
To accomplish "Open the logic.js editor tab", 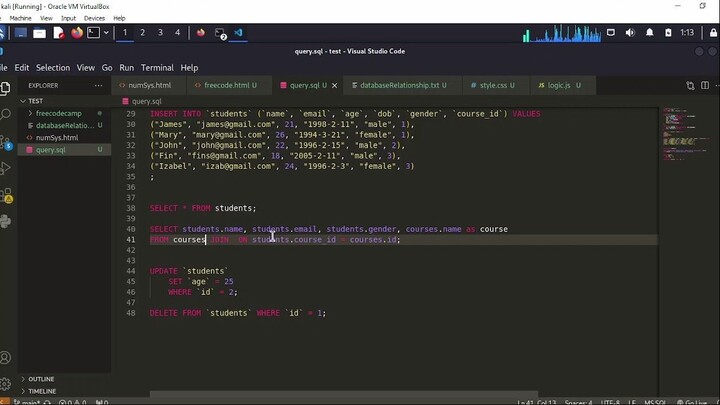I will pos(563,85).
